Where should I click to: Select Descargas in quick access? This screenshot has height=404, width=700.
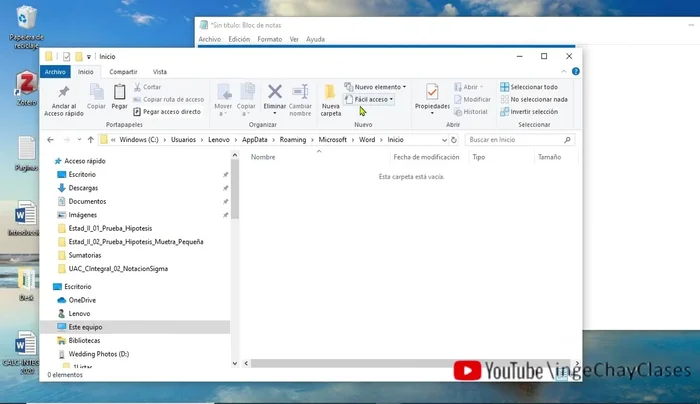83,188
